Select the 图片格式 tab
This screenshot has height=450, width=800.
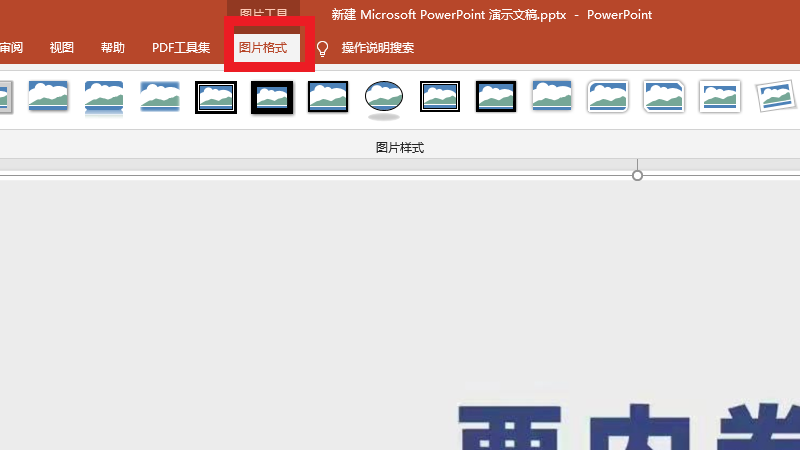(x=263, y=48)
